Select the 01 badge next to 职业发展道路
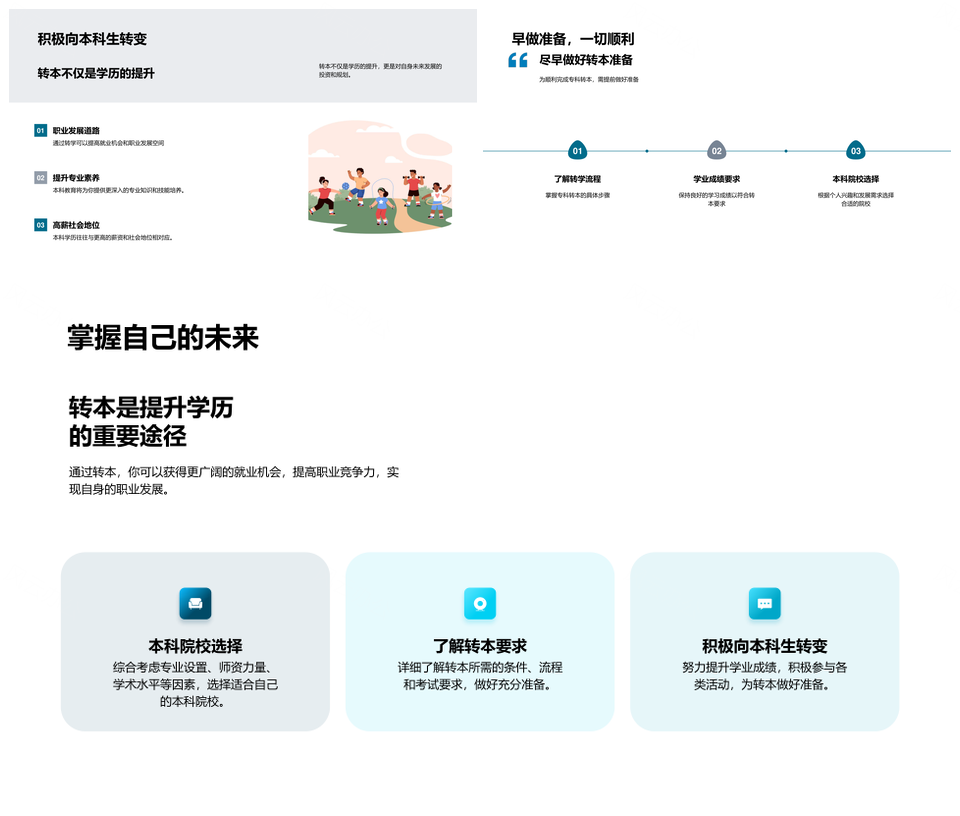Image resolution: width=960 pixels, height=816 pixels. pos(39,129)
